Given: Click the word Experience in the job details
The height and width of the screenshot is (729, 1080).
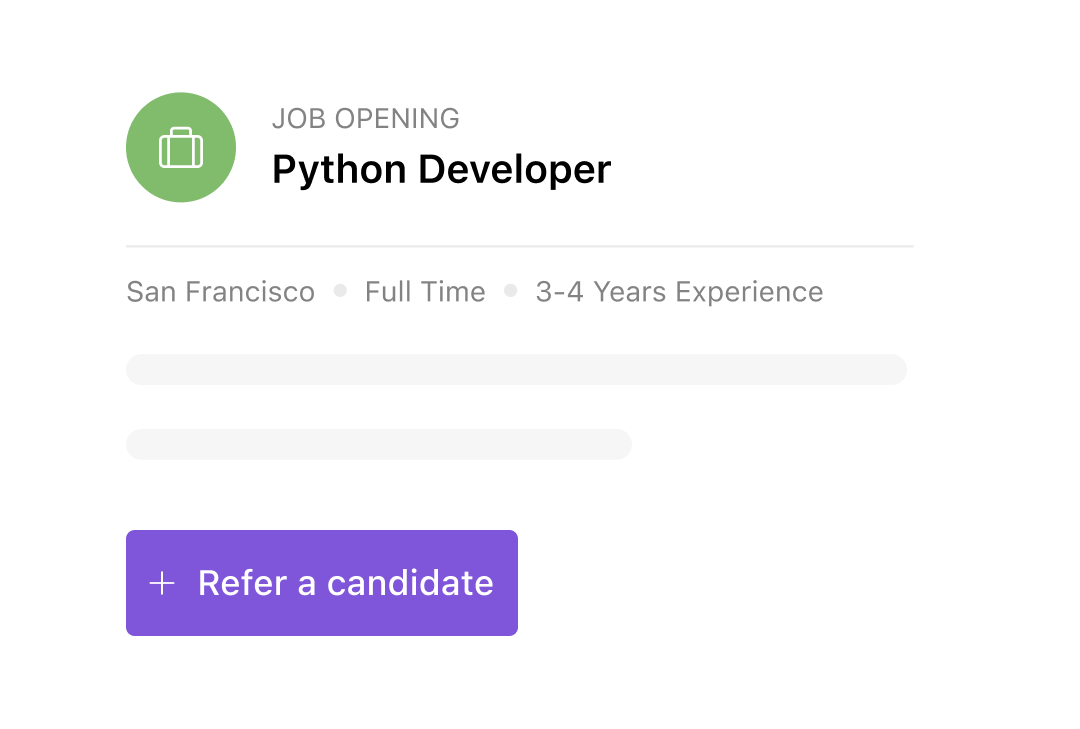Looking at the screenshot, I should (749, 292).
